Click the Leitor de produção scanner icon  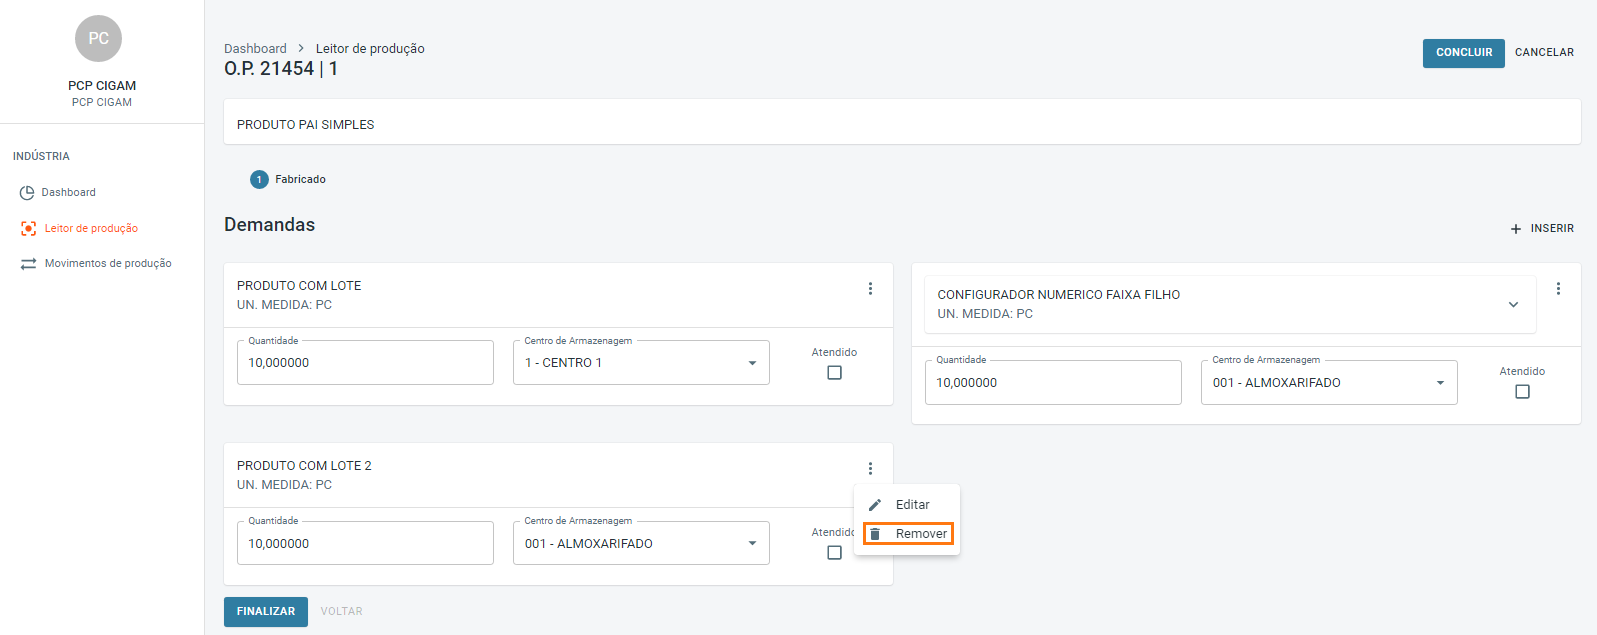click(x=28, y=229)
